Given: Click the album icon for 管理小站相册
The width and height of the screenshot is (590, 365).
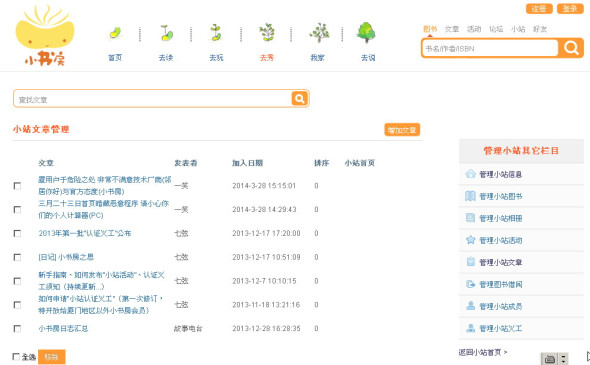Looking at the screenshot, I should (x=470, y=218).
